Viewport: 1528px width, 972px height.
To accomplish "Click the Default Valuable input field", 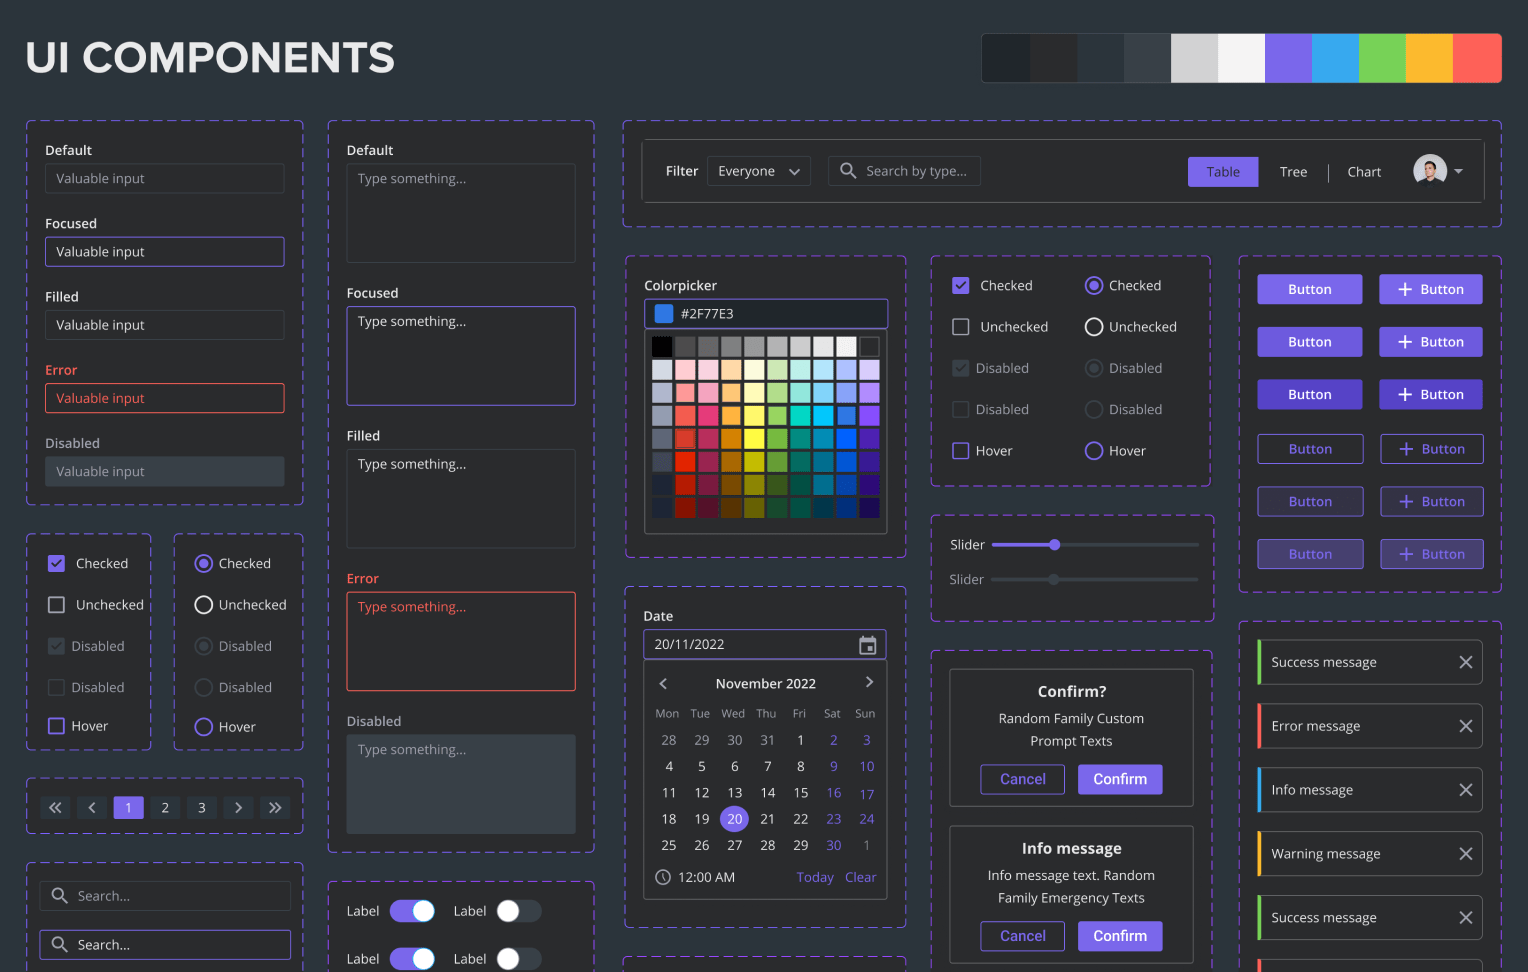I will click(165, 178).
